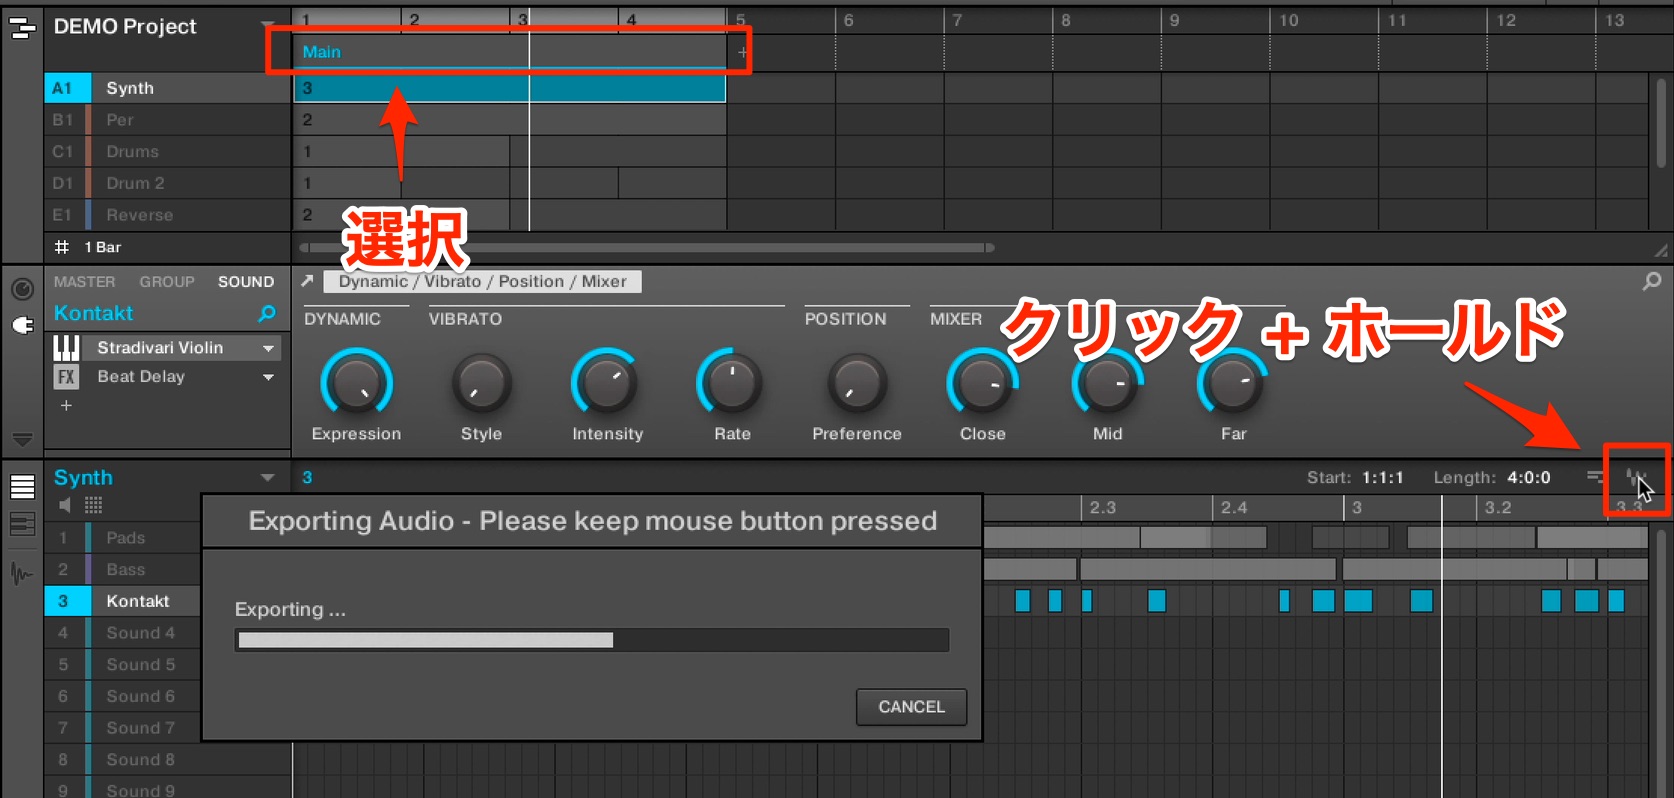
Task: Open the Synth group dropdown in pattern editor
Action: (267, 478)
